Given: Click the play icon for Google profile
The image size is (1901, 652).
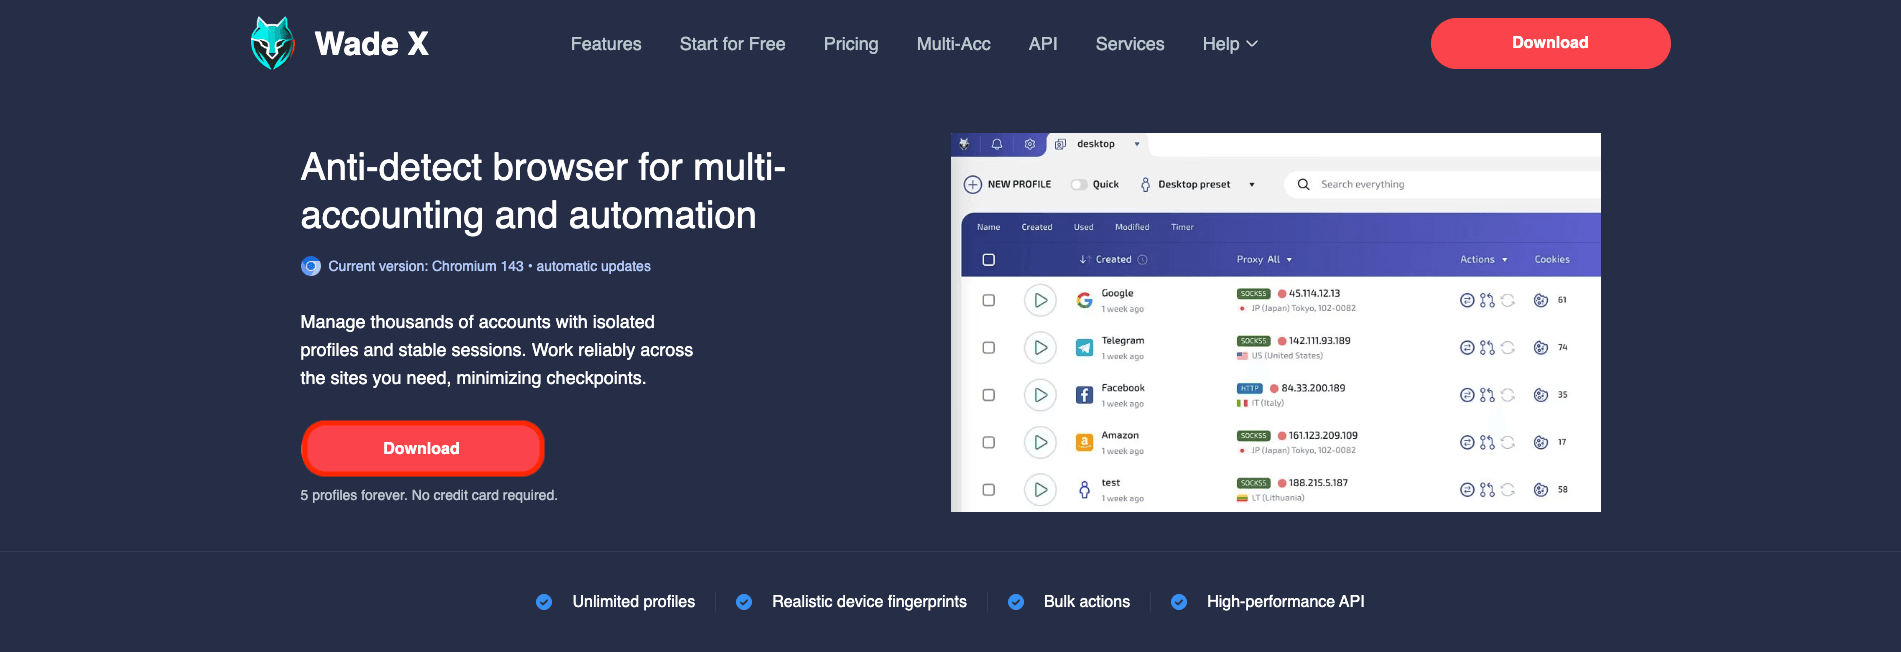Looking at the screenshot, I should tap(1040, 300).
